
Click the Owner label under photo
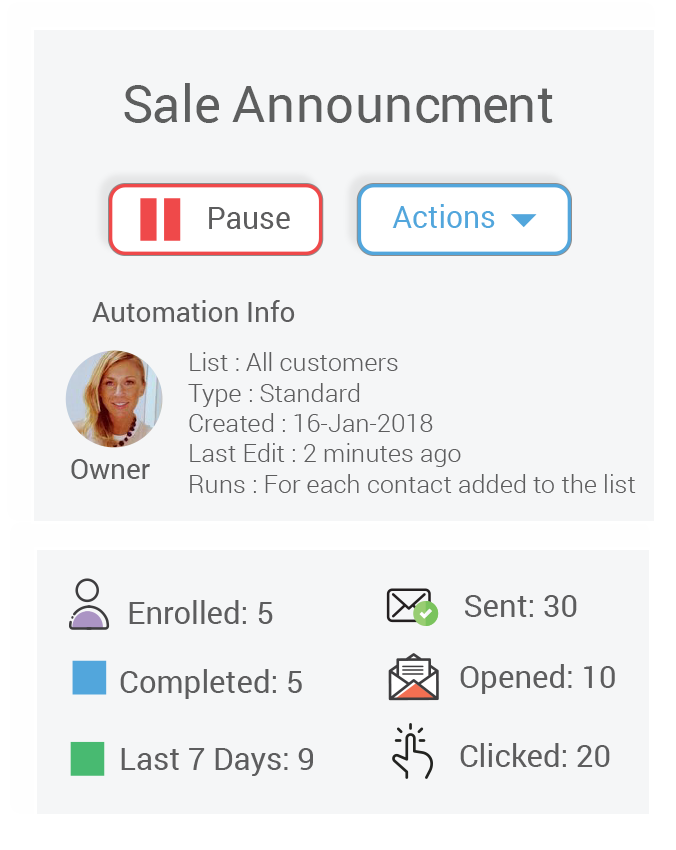[110, 469]
